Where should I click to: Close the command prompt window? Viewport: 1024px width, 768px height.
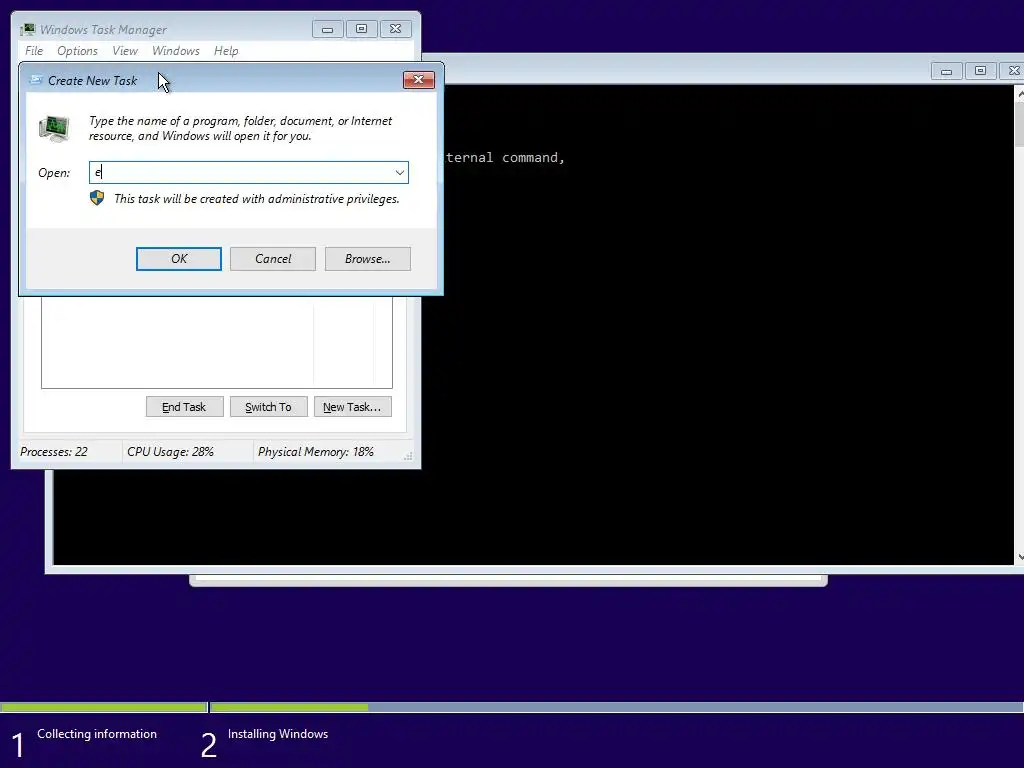1013,71
